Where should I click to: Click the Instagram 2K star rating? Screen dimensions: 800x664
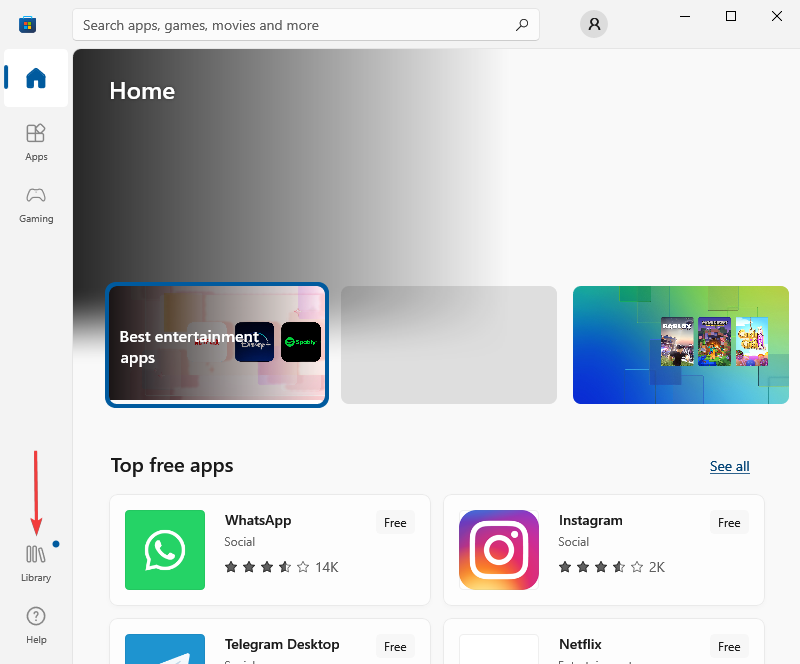[x=611, y=567]
